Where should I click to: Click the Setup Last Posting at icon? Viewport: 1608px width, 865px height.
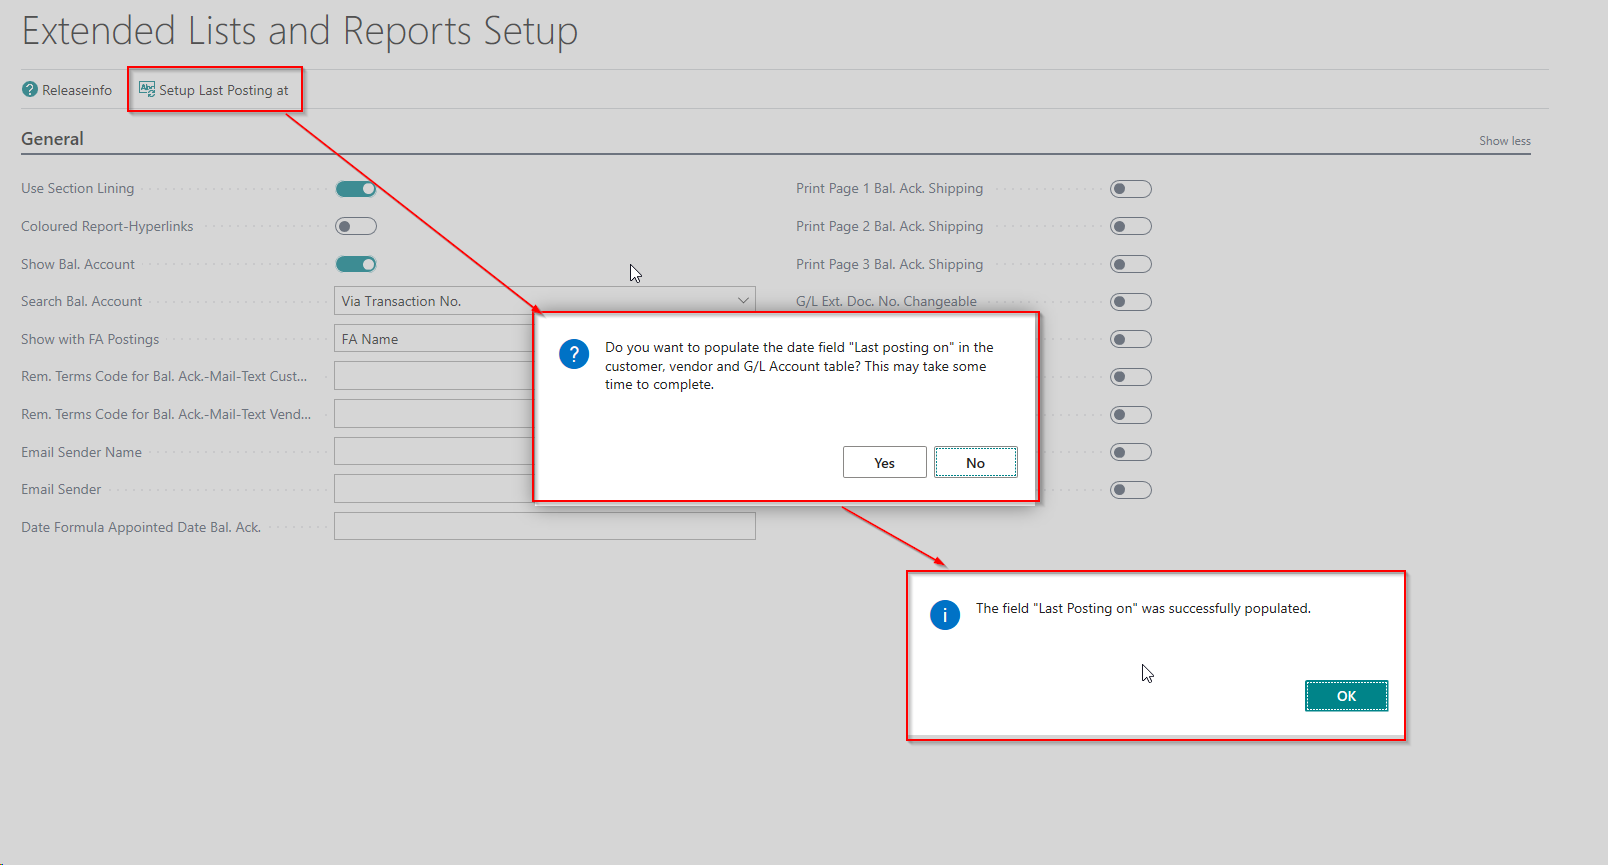pos(147,89)
